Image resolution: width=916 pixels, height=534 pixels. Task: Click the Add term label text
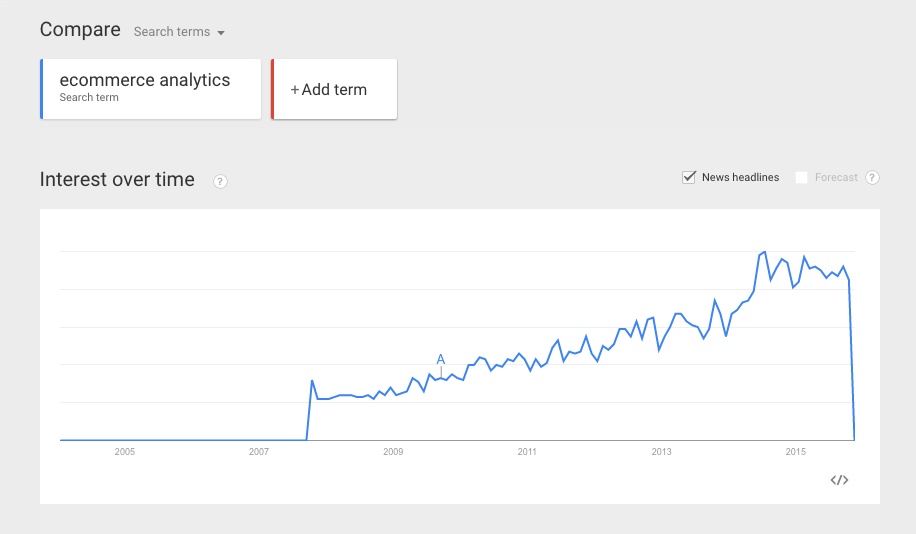334,90
